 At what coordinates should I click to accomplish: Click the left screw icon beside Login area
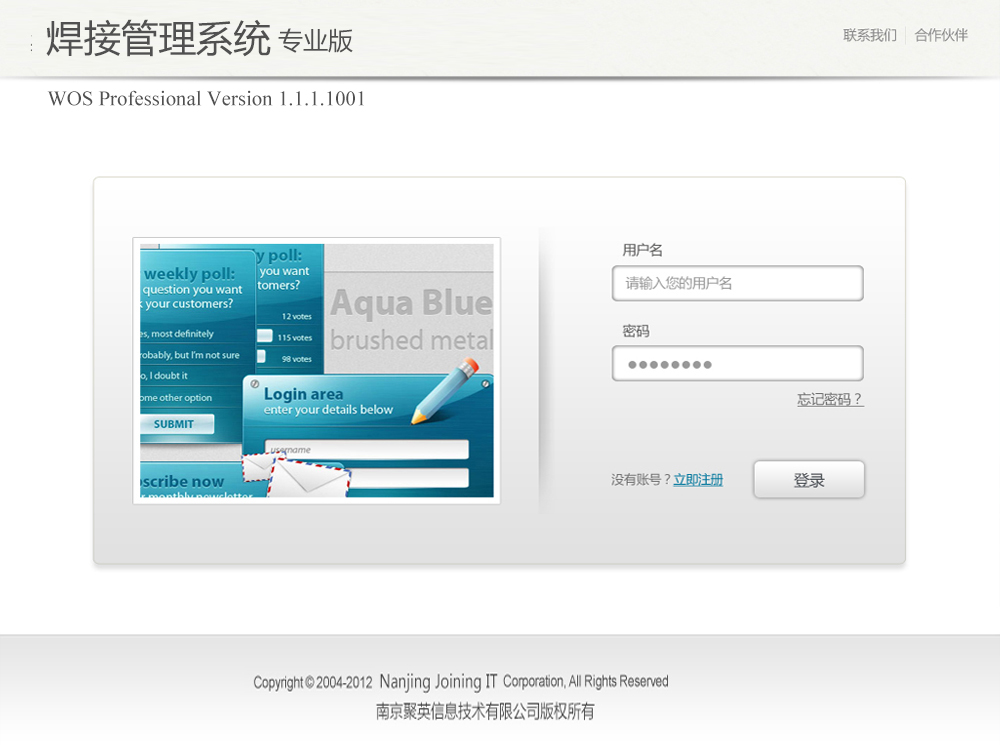click(x=255, y=384)
